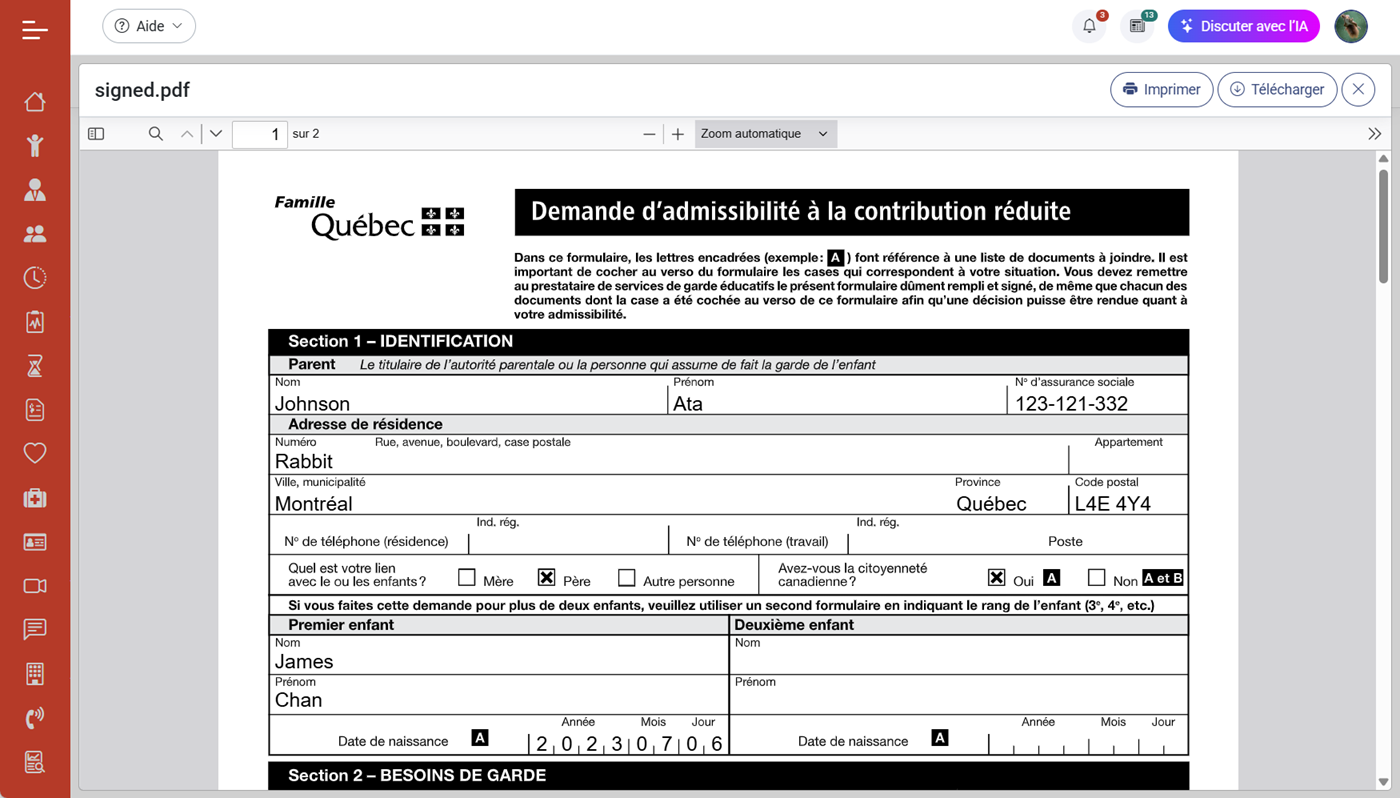Click the Imprimer button
This screenshot has width=1400, height=798.
1162,89
